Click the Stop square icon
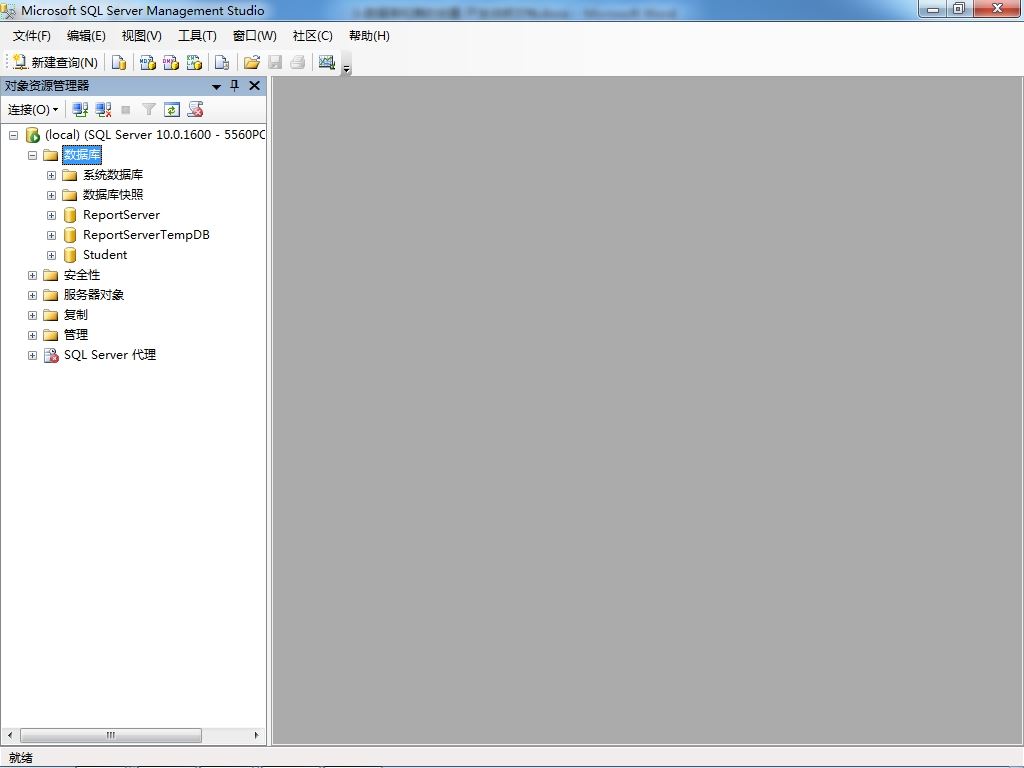The height and width of the screenshot is (768, 1024). [126, 110]
